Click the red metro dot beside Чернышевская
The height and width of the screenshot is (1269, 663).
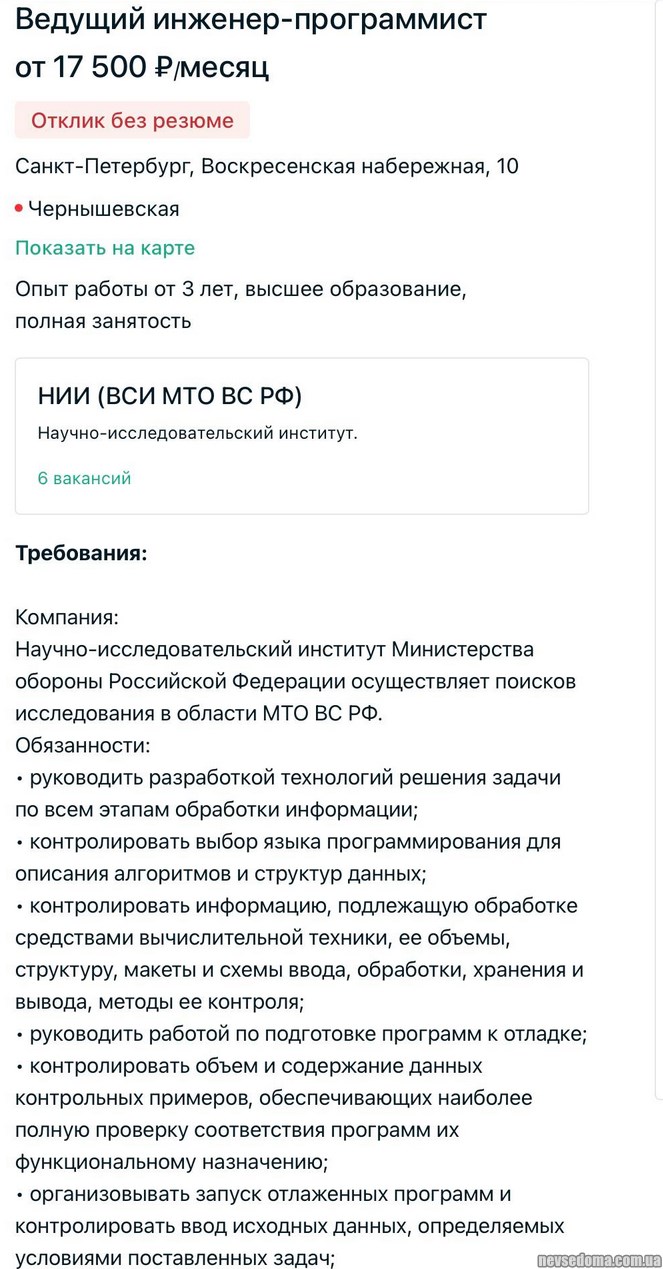pos(19,208)
